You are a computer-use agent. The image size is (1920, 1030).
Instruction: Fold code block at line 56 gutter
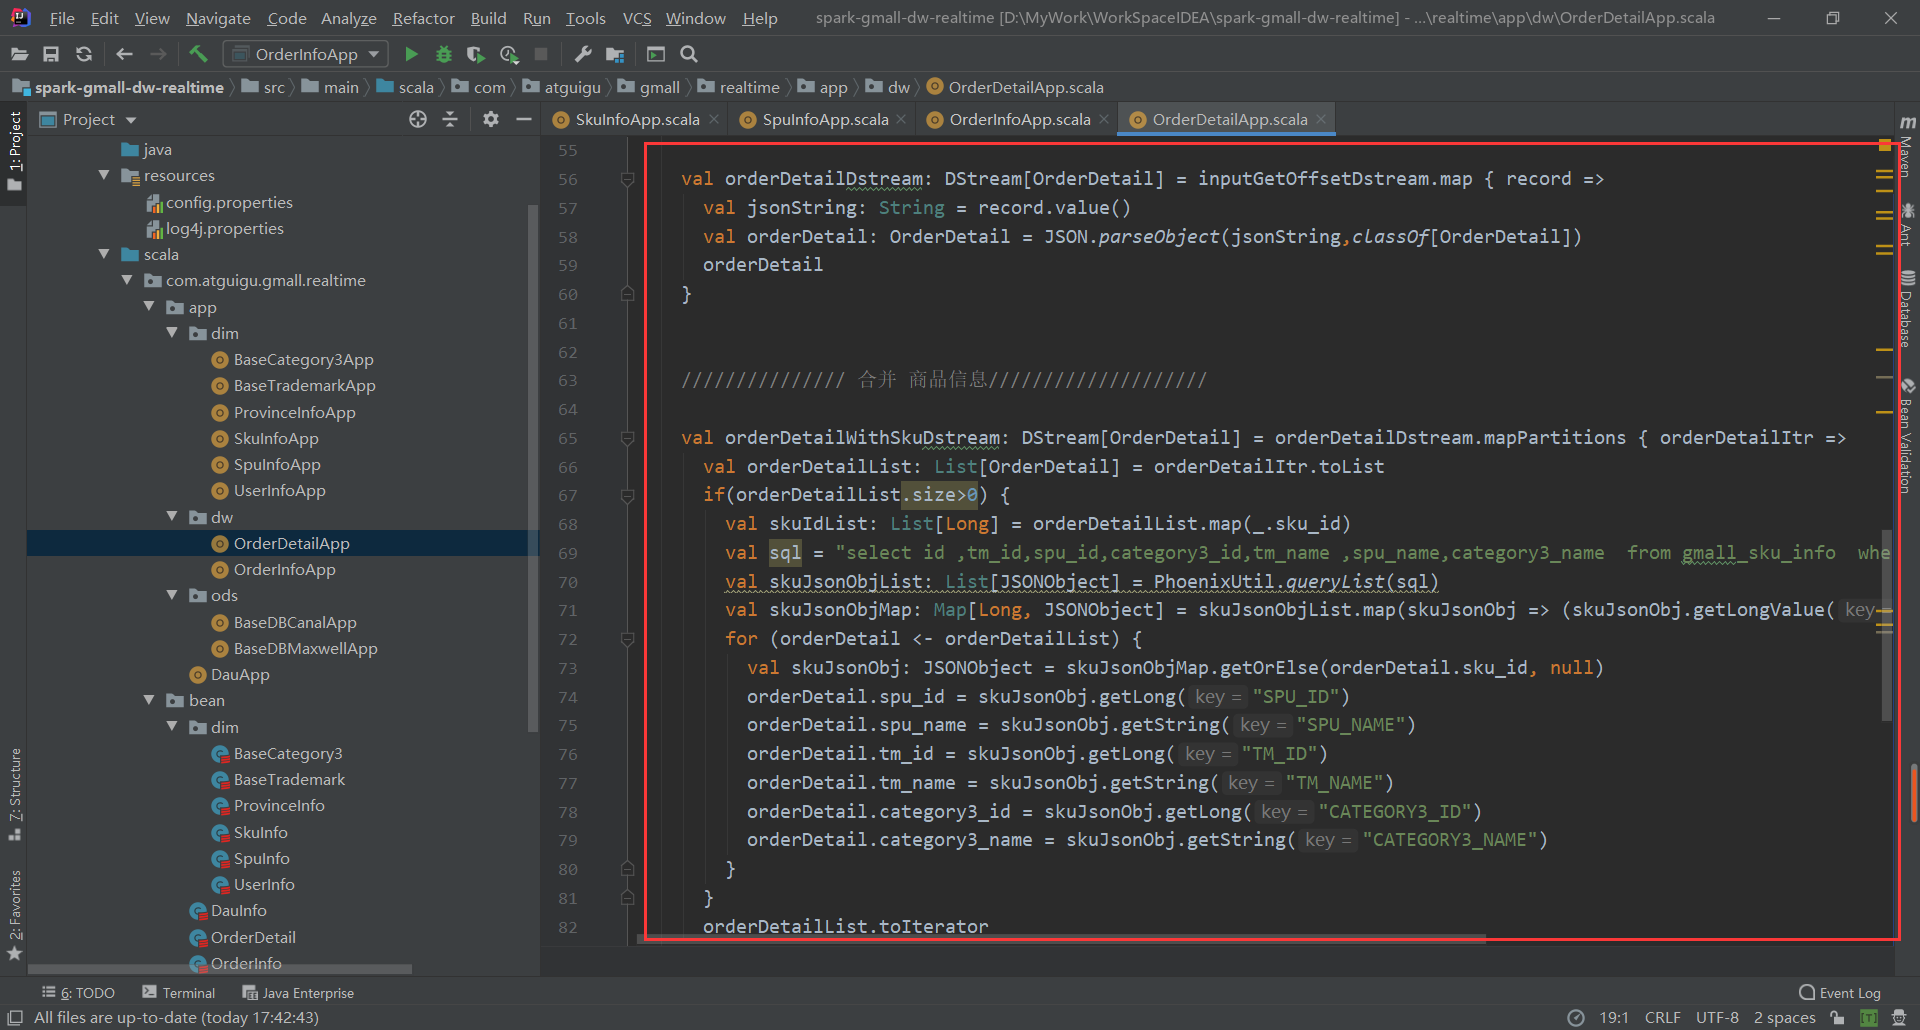[627, 179]
